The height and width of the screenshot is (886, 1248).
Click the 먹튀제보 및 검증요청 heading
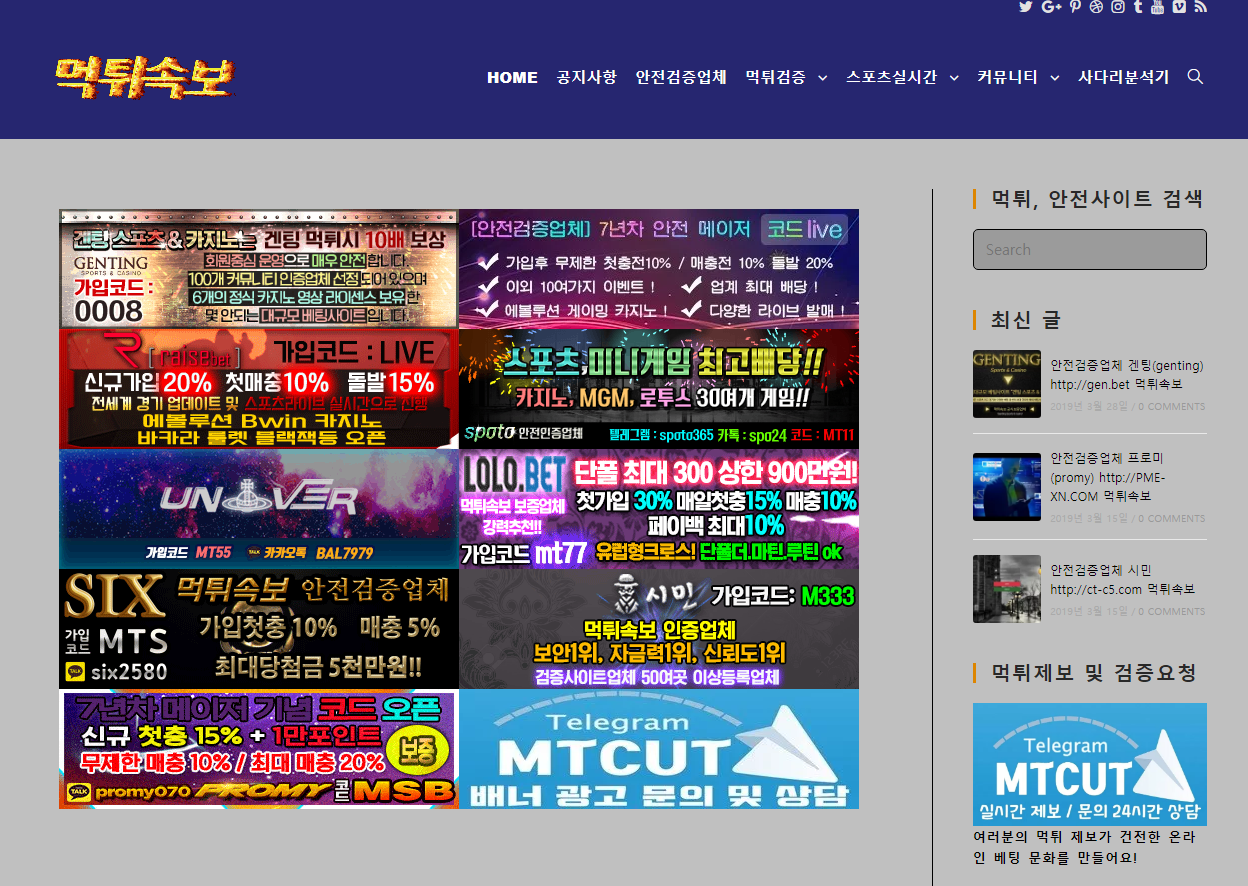pos(1093,673)
